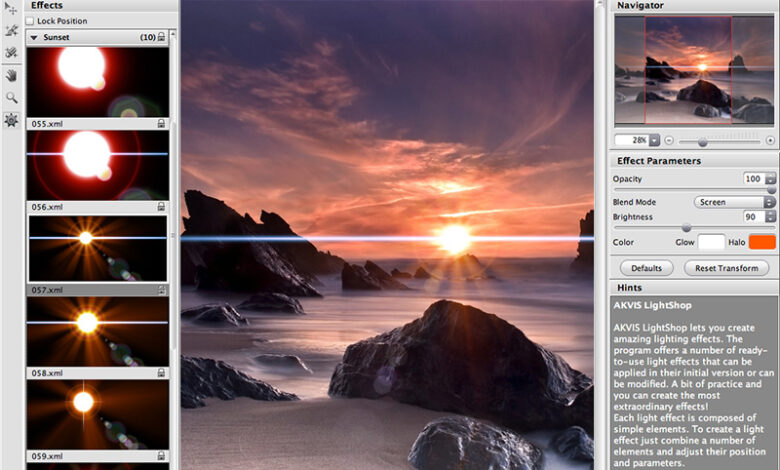Collapse the Sunset effects group
The width and height of the screenshot is (780, 470).
pos(34,37)
